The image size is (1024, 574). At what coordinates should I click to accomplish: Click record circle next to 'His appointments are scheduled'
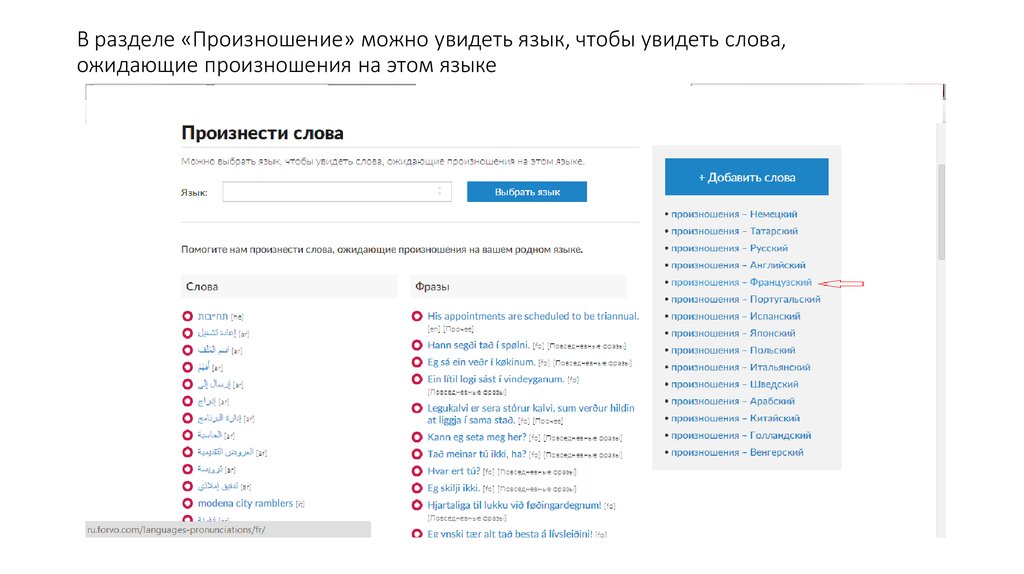(417, 316)
